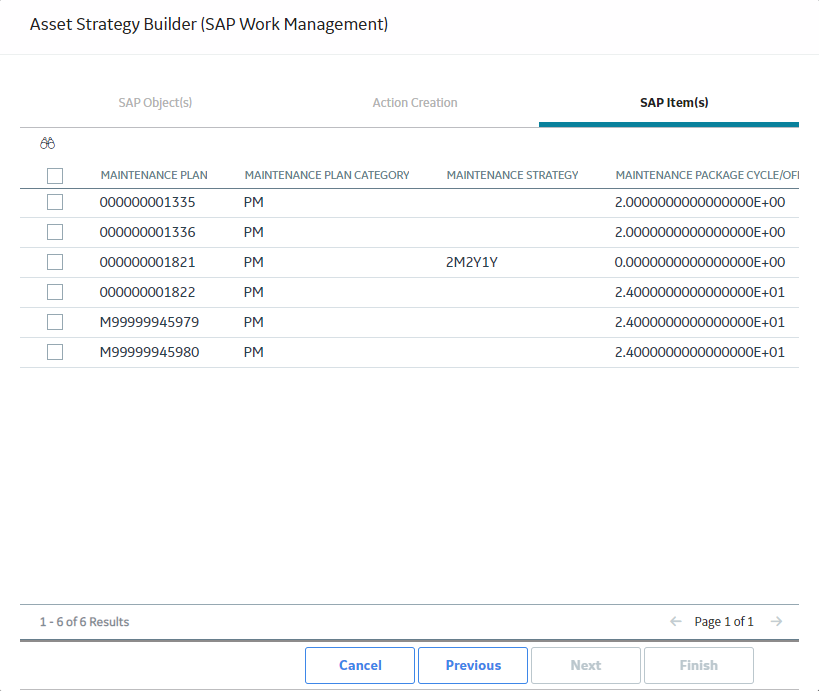Go to previous page arrow
This screenshot has height=691, width=819.
675,621
